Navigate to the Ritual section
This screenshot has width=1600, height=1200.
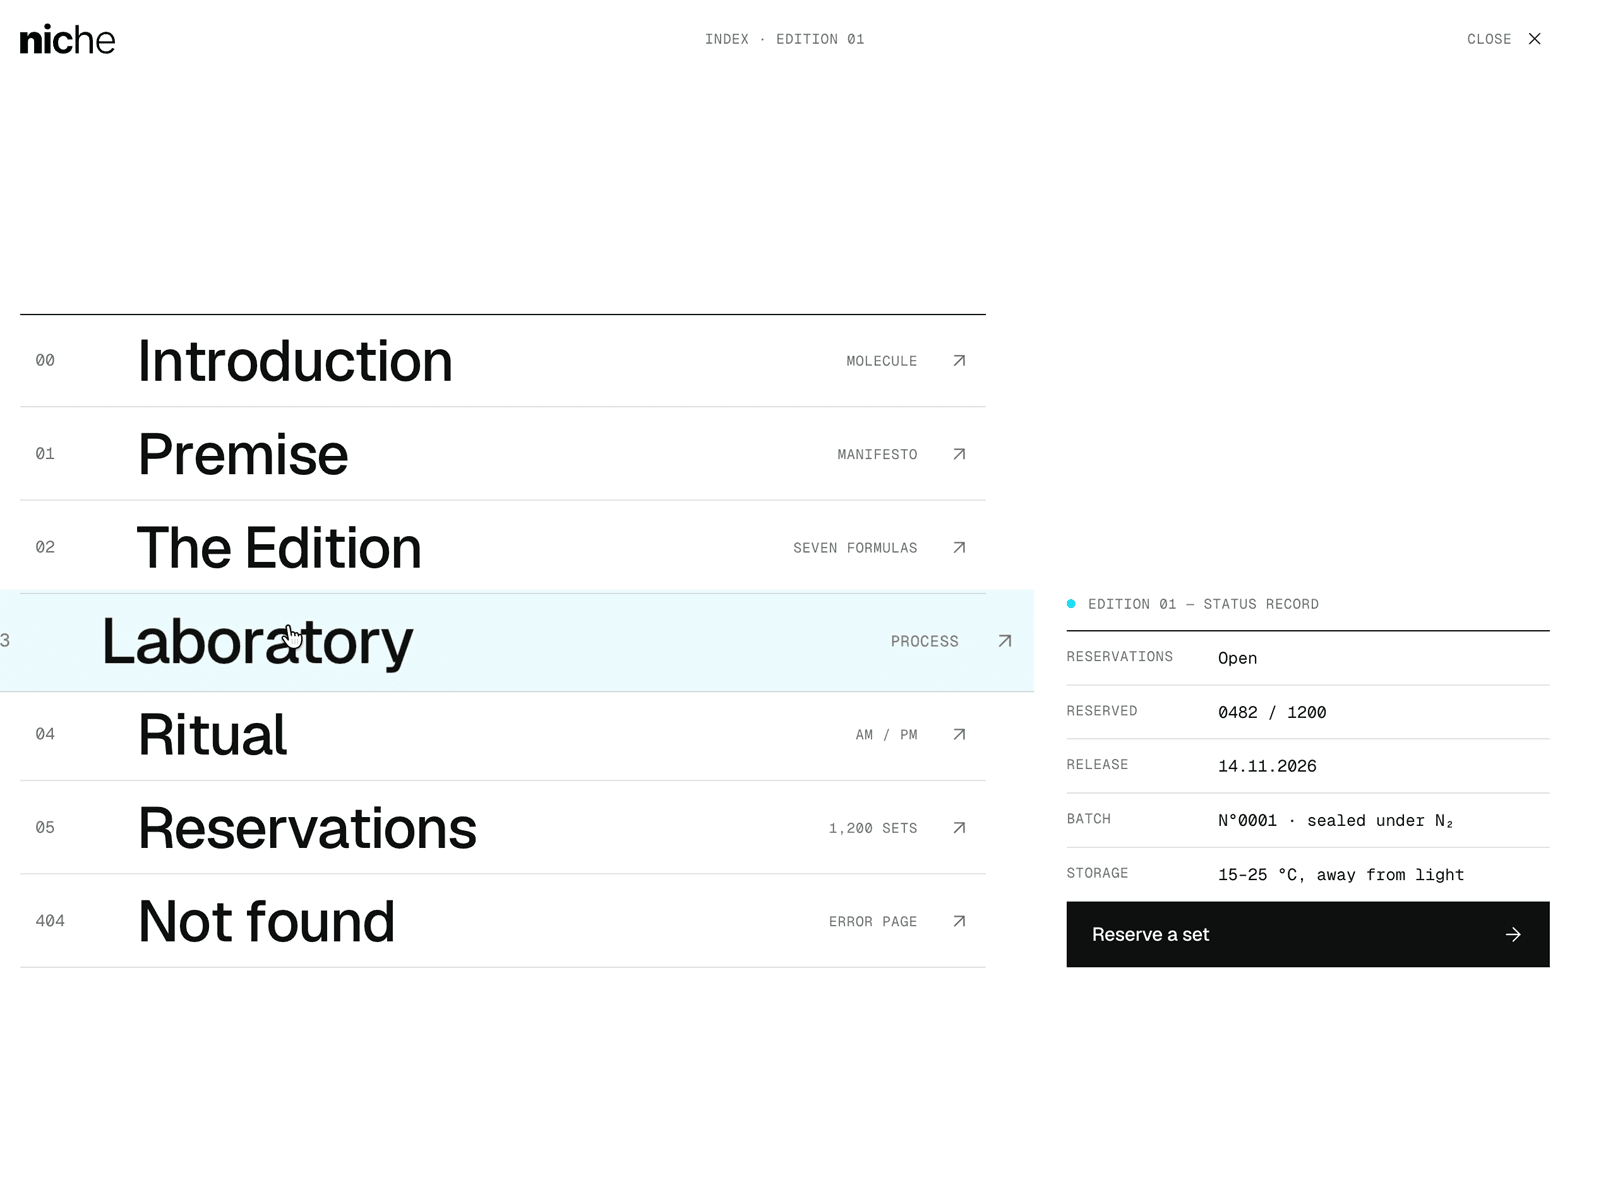503,735
